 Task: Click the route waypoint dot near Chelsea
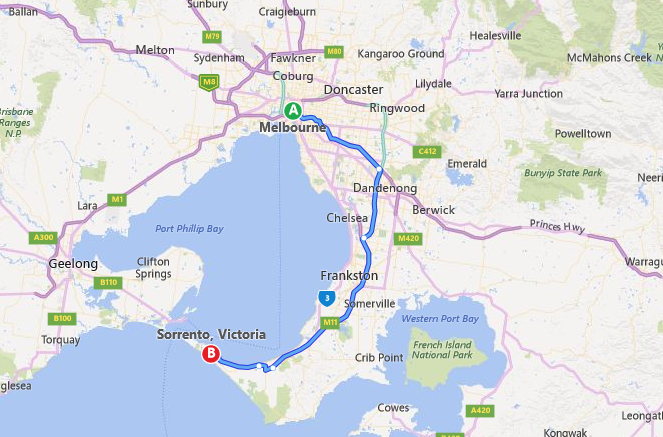pos(364,238)
